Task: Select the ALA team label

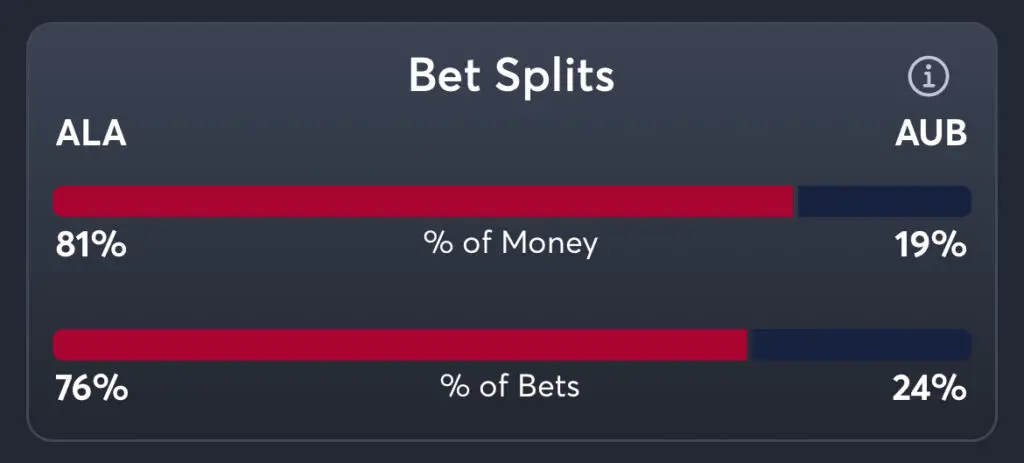Action: point(91,134)
